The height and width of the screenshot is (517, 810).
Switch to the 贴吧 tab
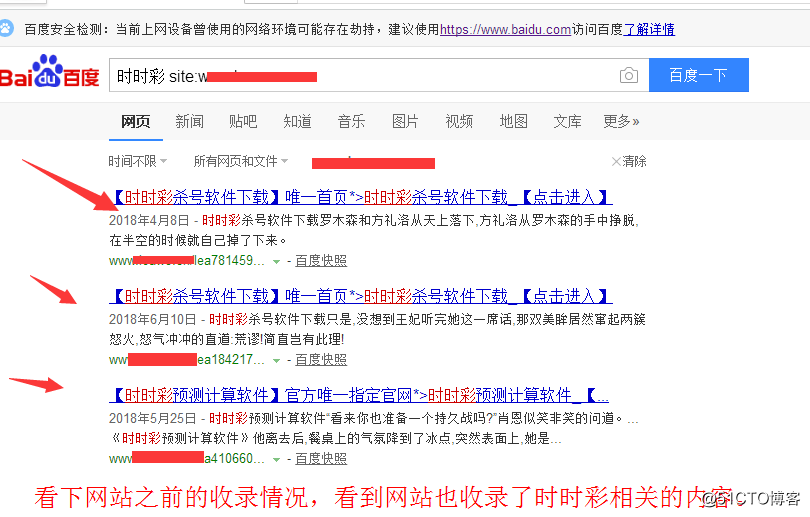point(243,121)
